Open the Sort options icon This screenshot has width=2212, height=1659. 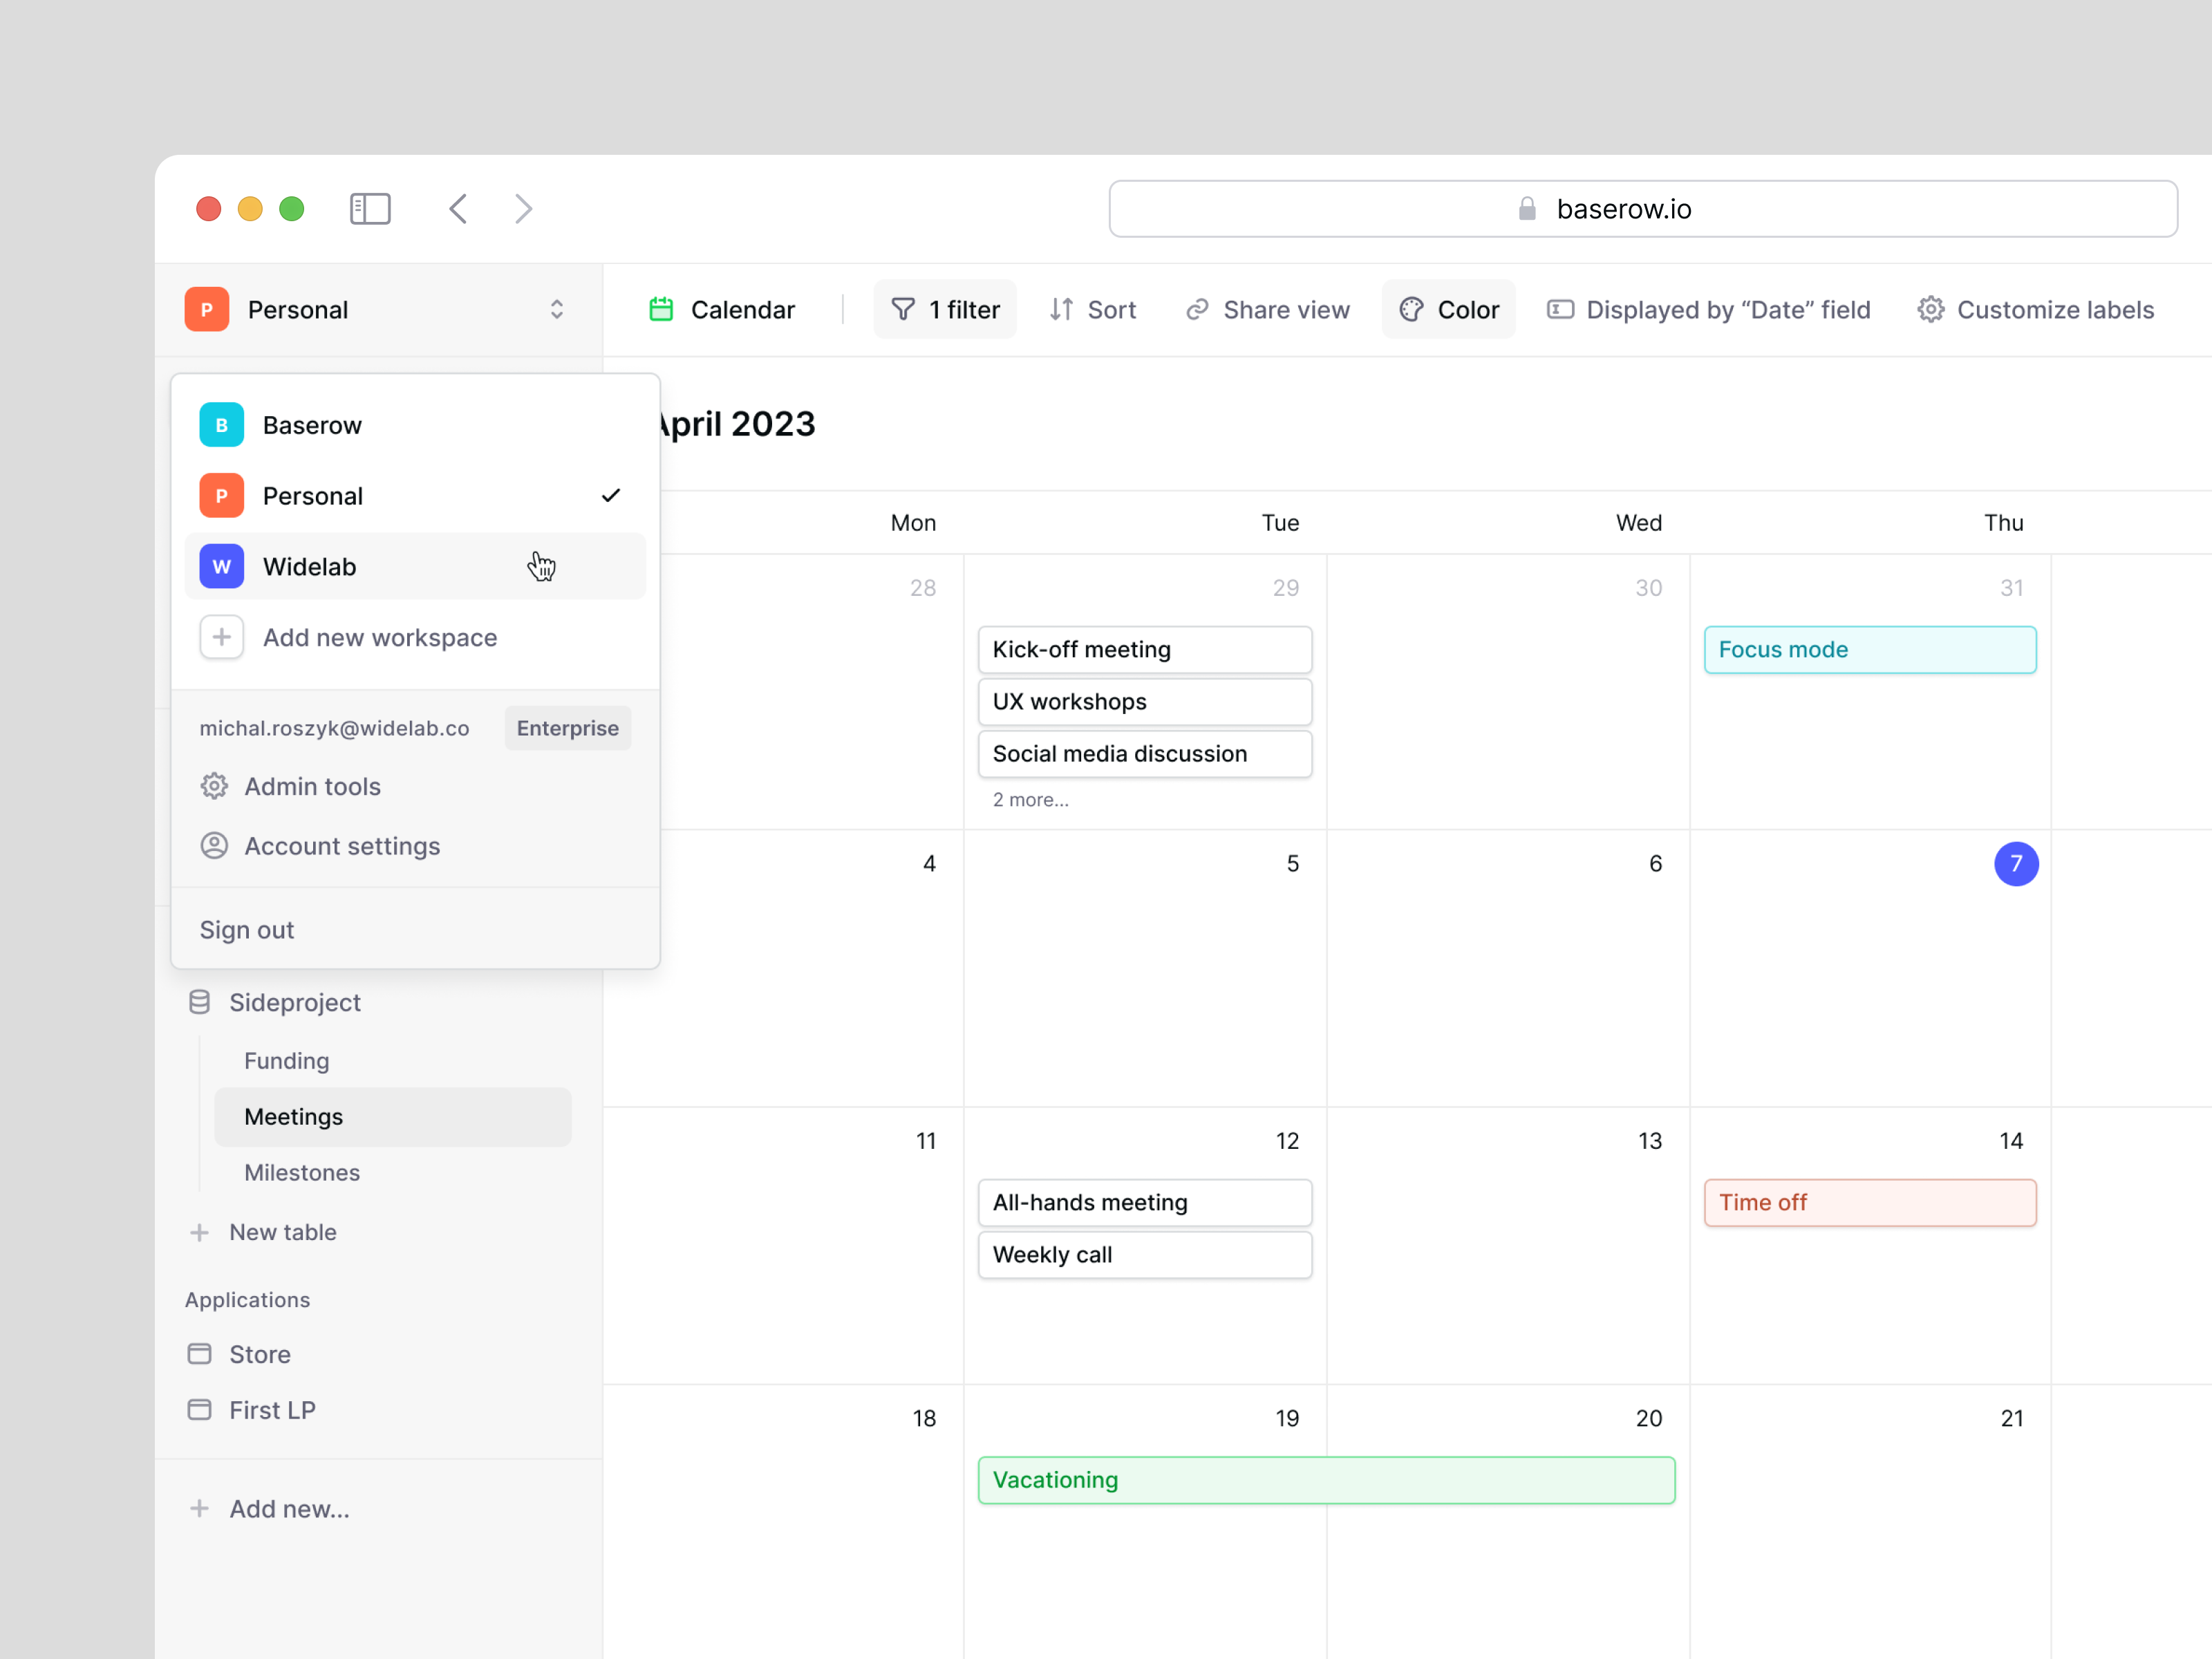[1062, 309]
